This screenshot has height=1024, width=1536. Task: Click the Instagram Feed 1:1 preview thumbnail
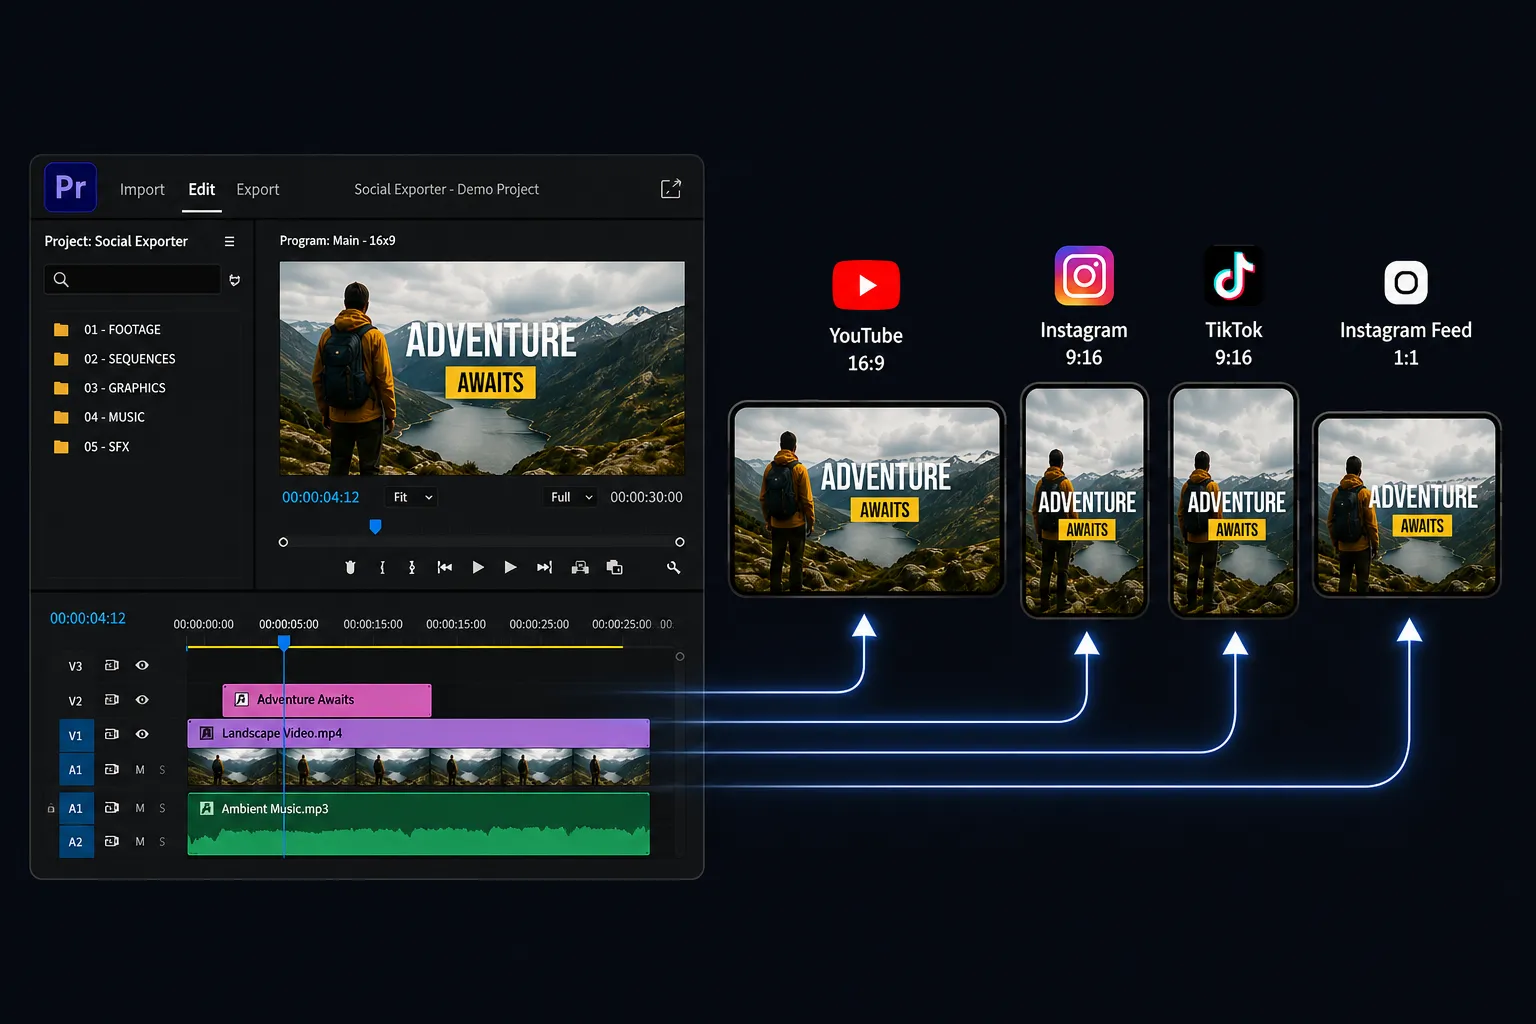click(x=1406, y=505)
